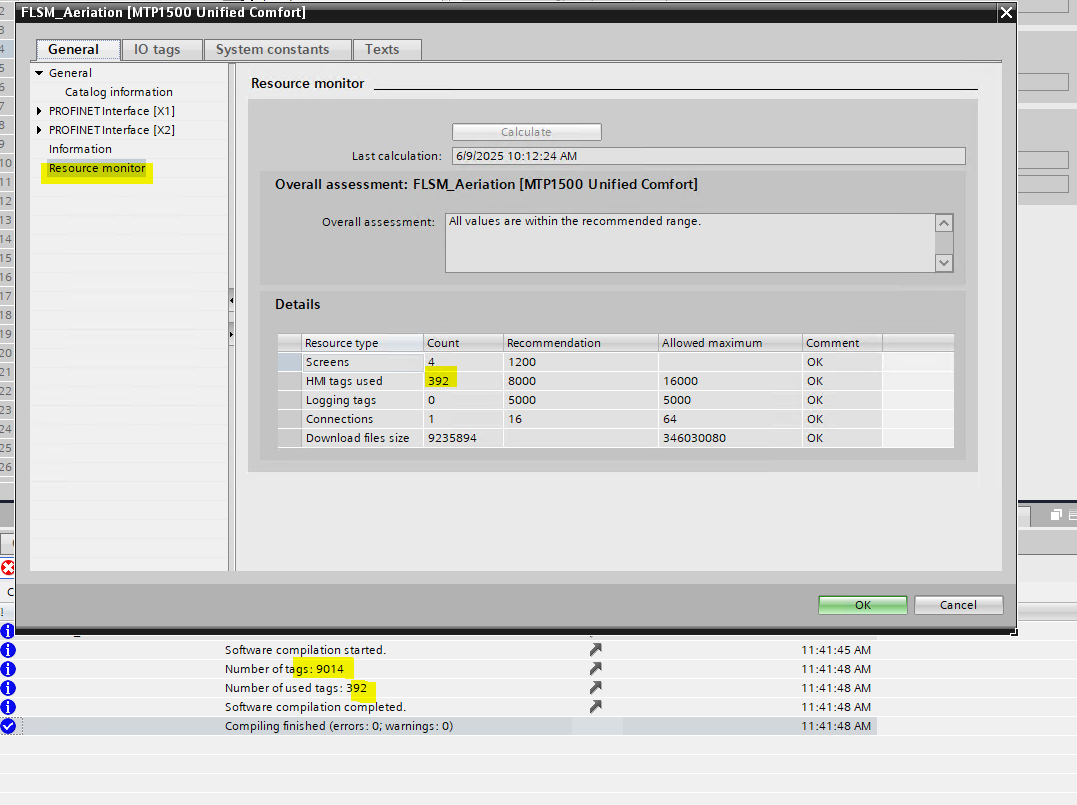
Task: Expand PROFINET Interface [X2] node
Action: coord(39,130)
